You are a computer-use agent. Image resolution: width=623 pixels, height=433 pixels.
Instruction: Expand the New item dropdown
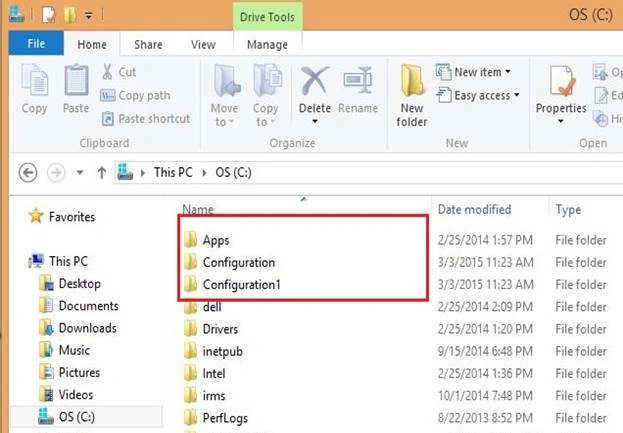click(x=508, y=72)
